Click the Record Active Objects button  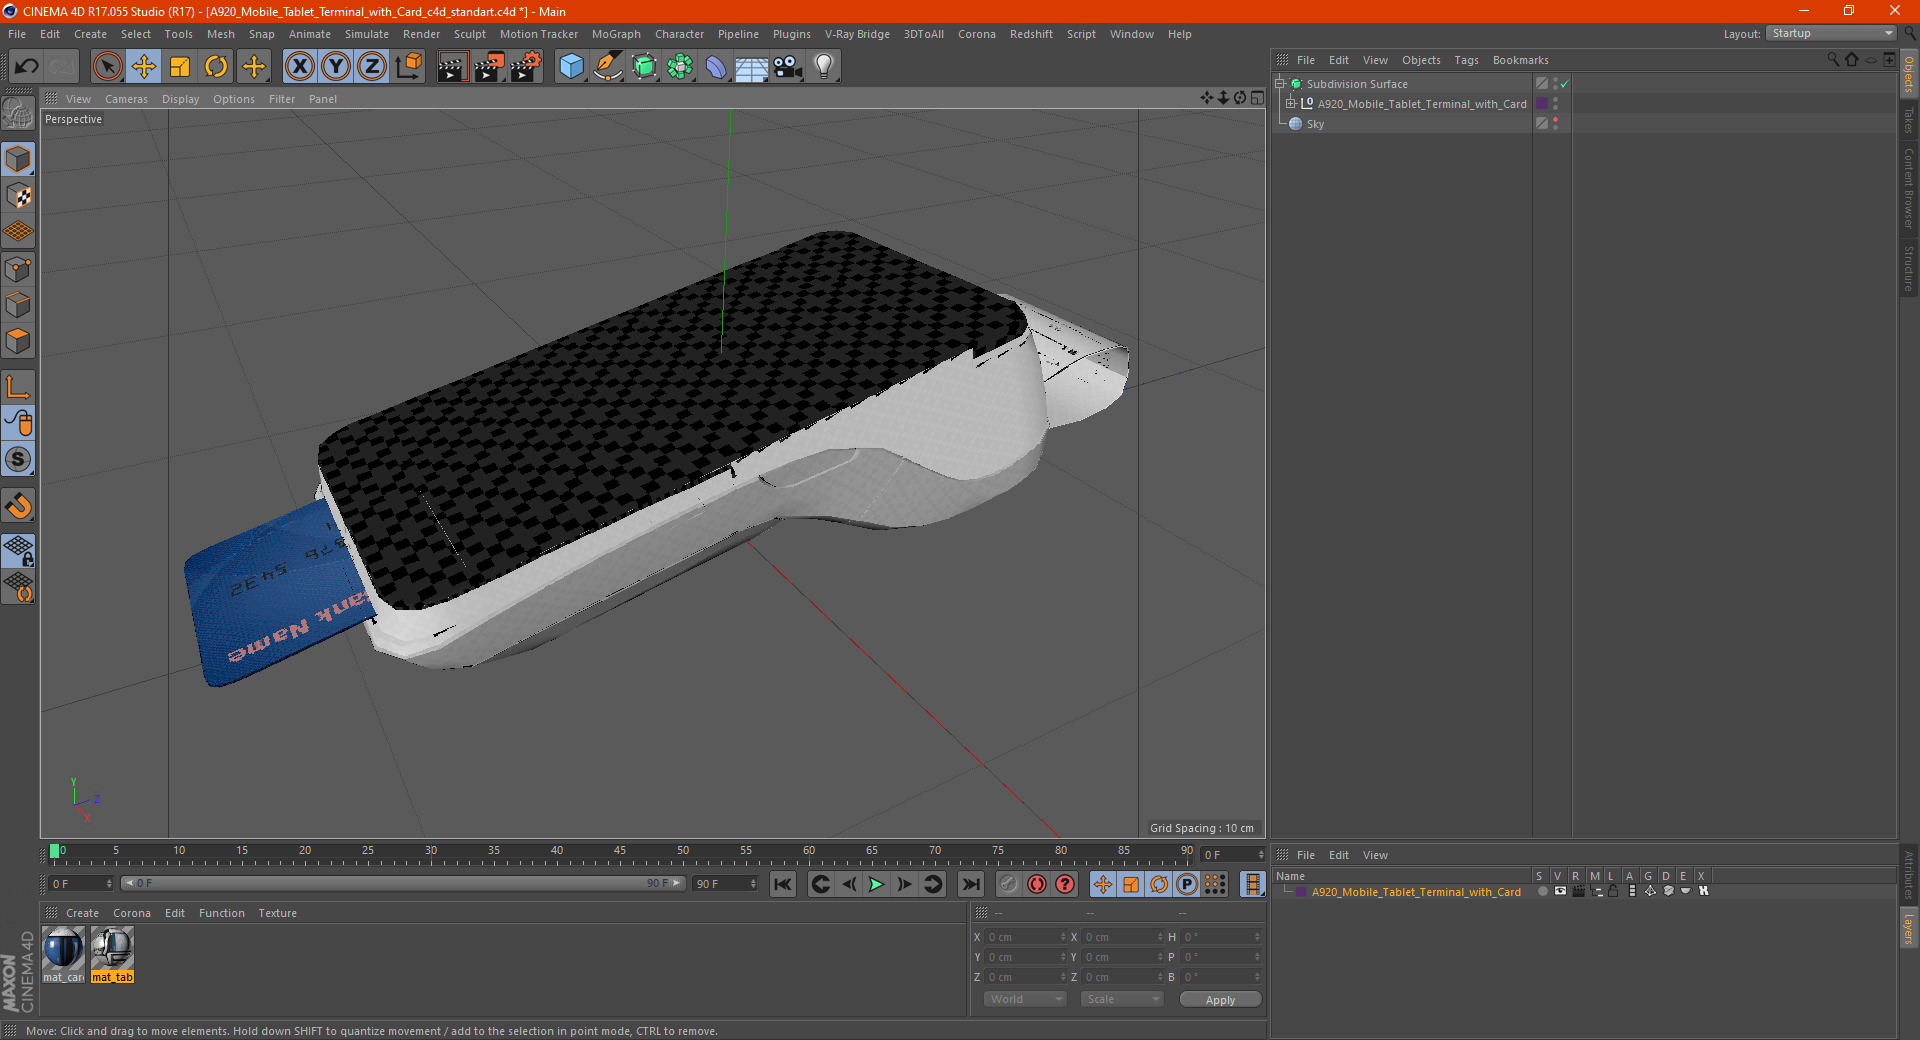coord(1009,884)
